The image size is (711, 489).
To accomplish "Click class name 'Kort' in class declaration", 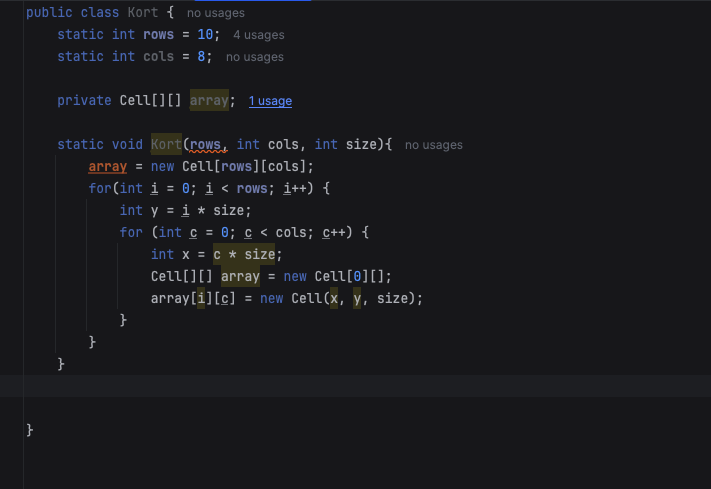I will [143, 12].
